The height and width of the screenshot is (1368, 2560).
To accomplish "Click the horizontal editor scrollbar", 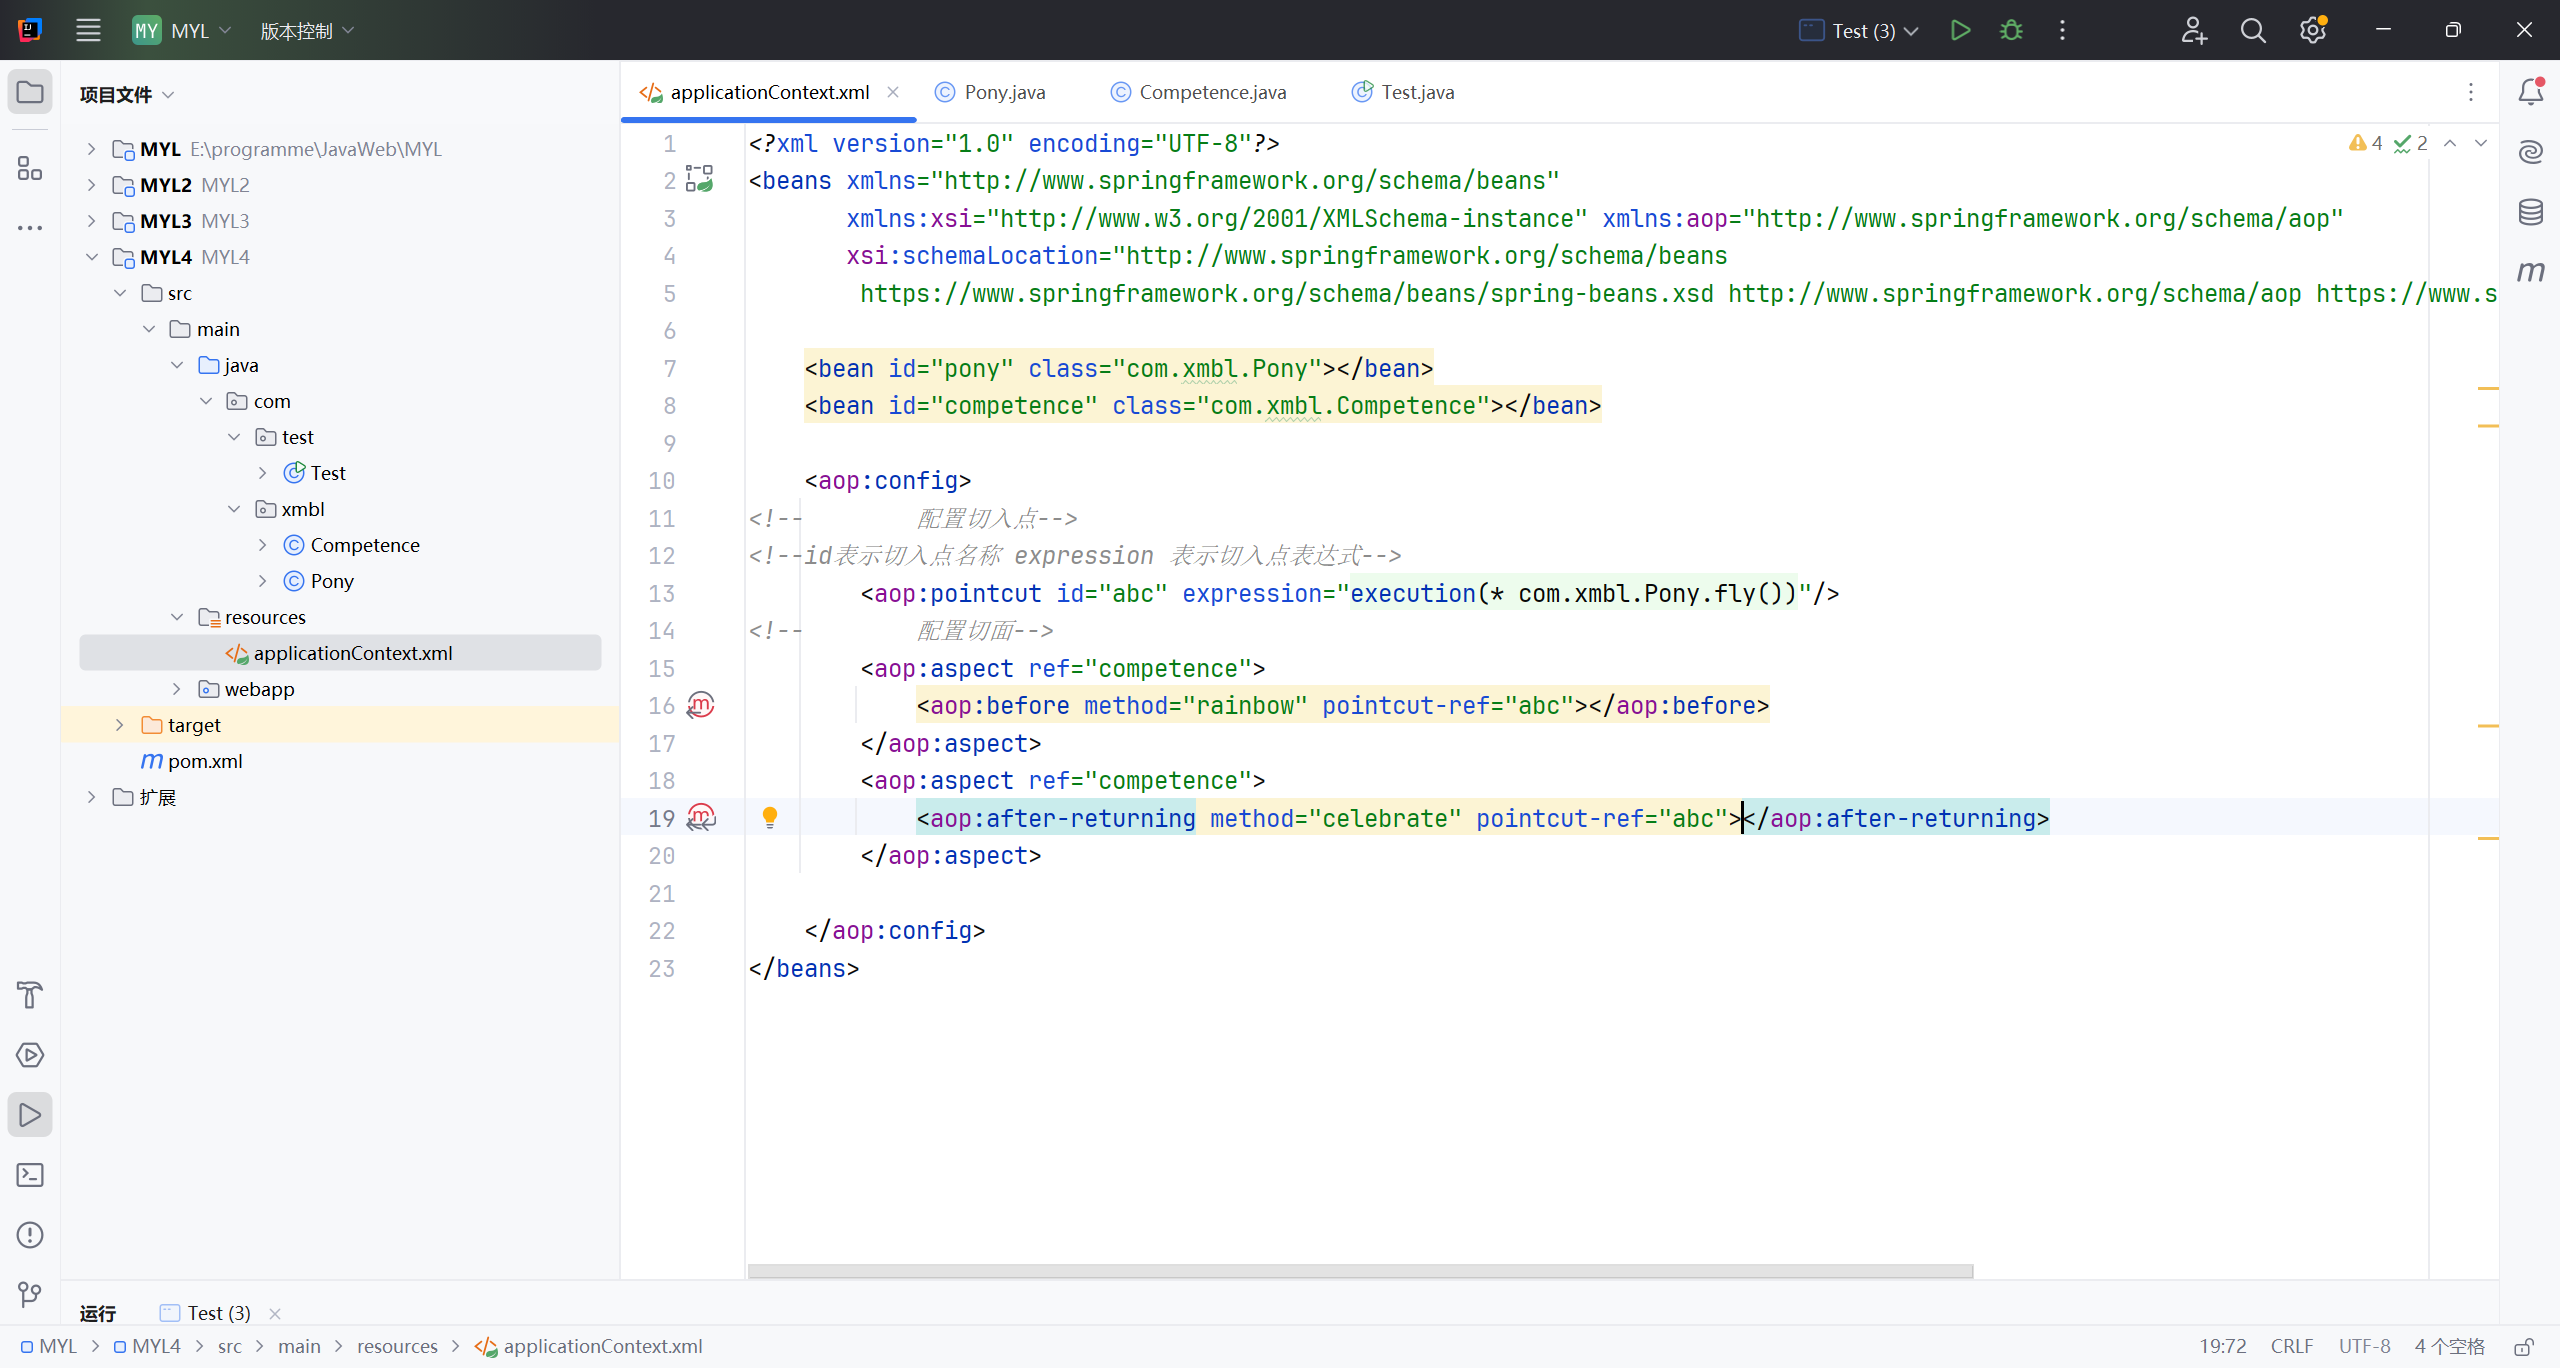I will pos(1360,1271).
